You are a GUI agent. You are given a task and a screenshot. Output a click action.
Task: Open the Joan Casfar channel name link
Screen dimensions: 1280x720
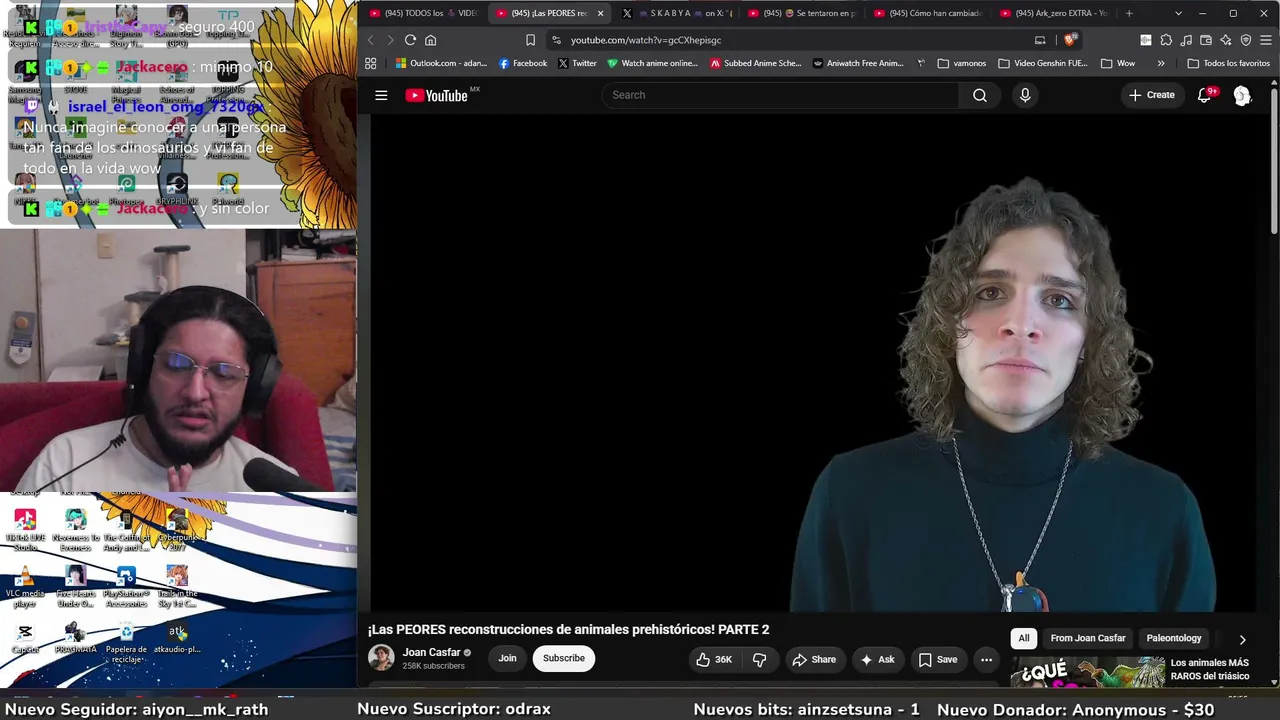click(x=431, y=652)
